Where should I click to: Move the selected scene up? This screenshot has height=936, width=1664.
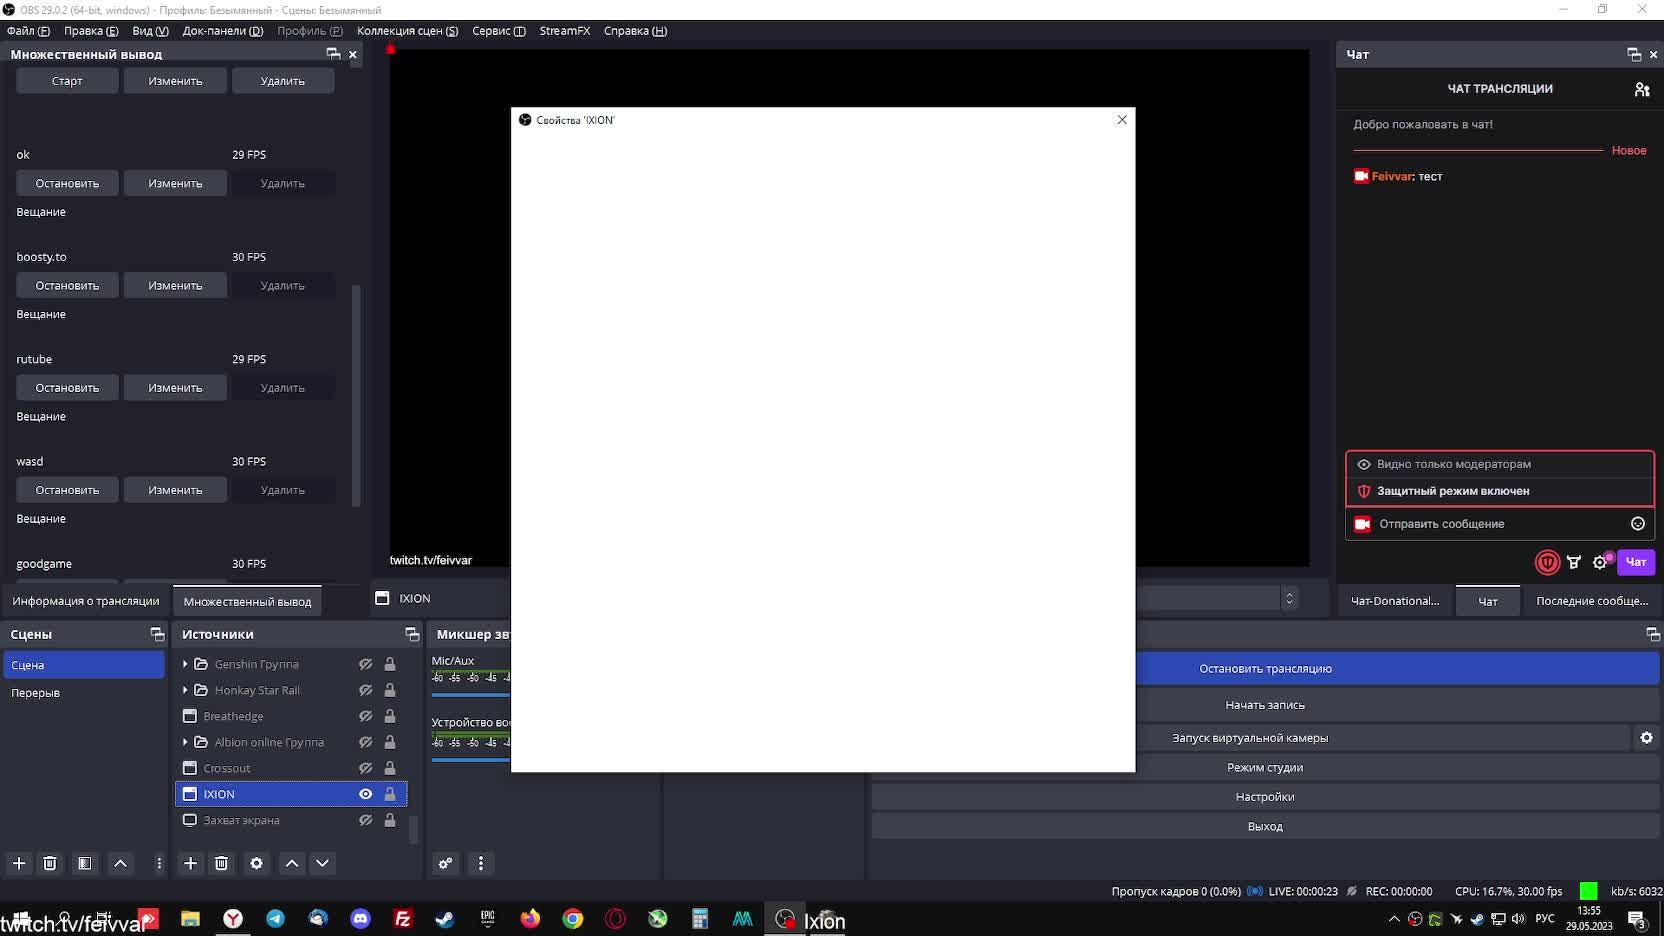click(120, 863)
